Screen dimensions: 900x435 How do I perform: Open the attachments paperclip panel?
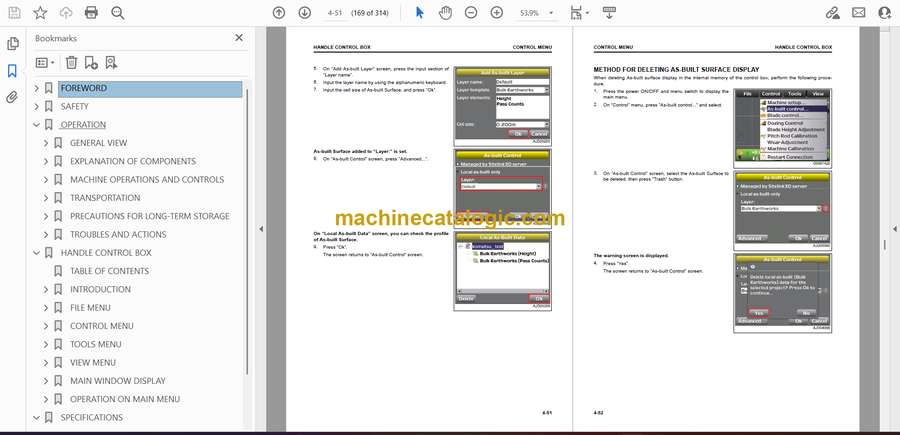tap(11, 97)
